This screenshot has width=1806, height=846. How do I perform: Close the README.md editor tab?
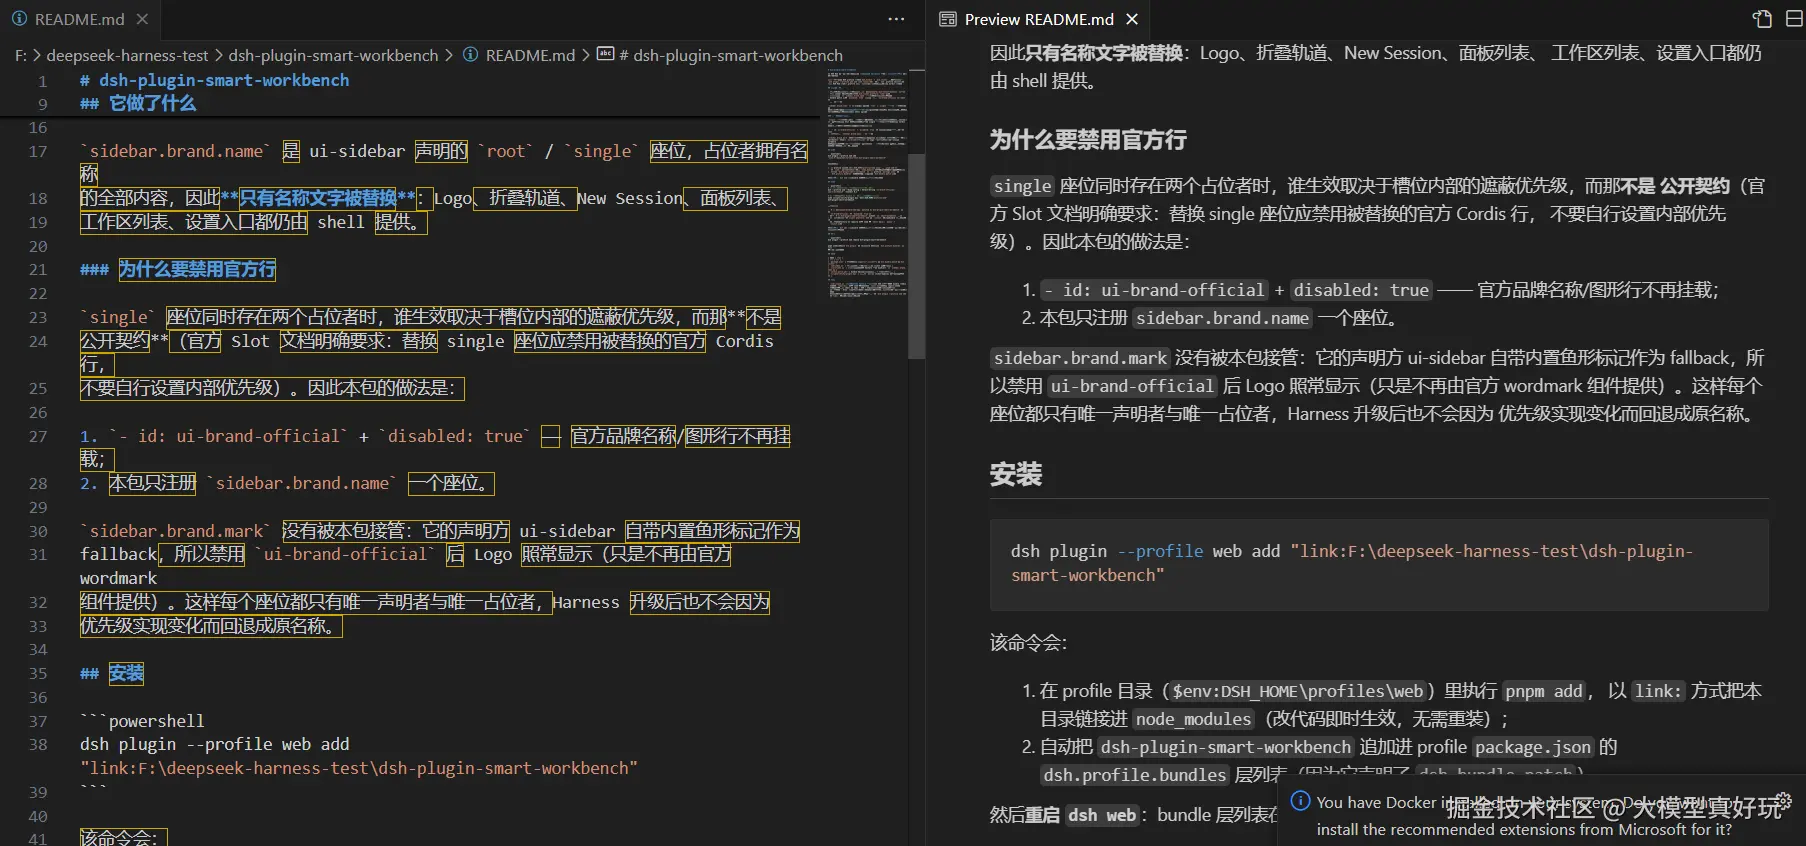[x=142, y=19]
